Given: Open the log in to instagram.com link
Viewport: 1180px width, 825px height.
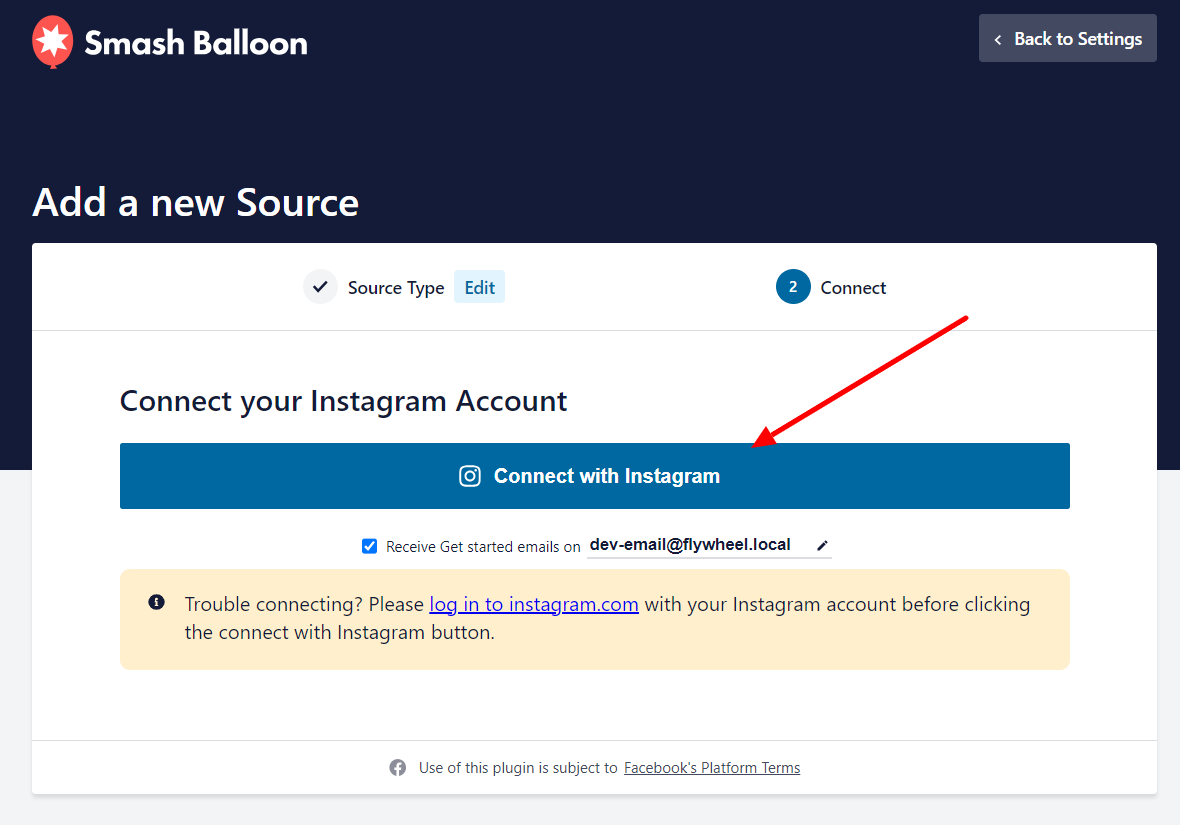Looking at the screenshot, I should click(534, 604).
